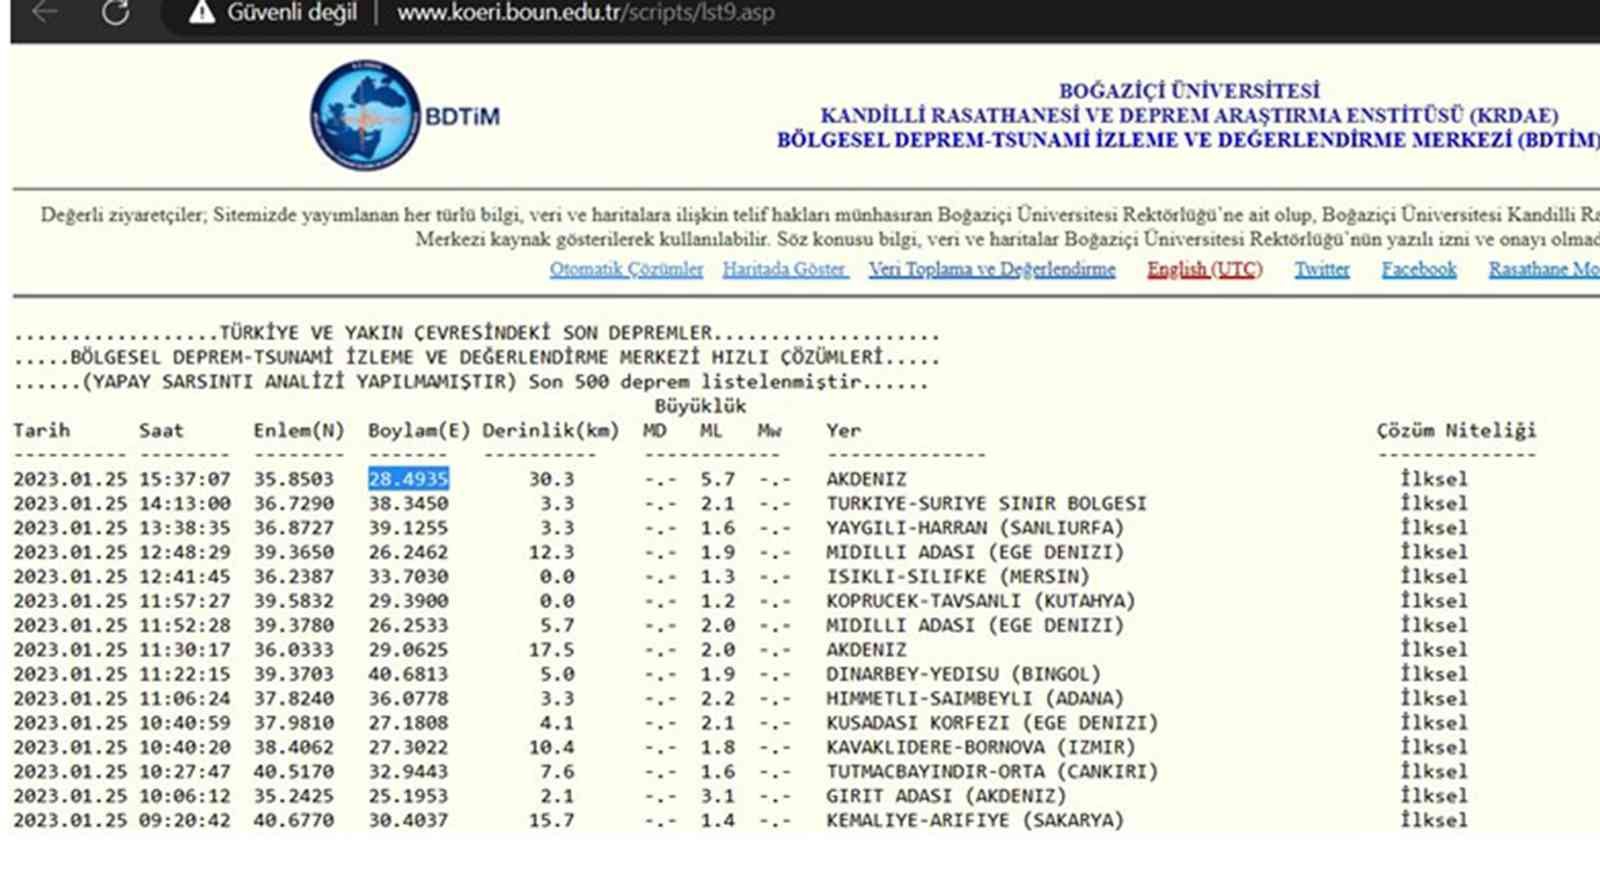The image size is (1600, 869).
Task: Click the Boğaziçi Üniversitesi header title
Action: (x=1189, y=91)
